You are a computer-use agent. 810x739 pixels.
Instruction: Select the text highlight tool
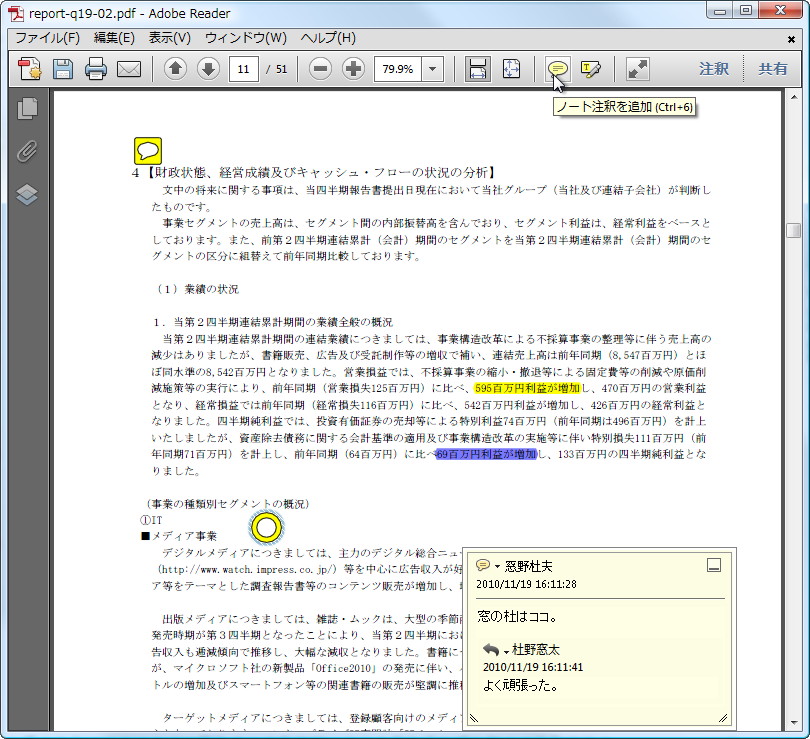point(590,69)
